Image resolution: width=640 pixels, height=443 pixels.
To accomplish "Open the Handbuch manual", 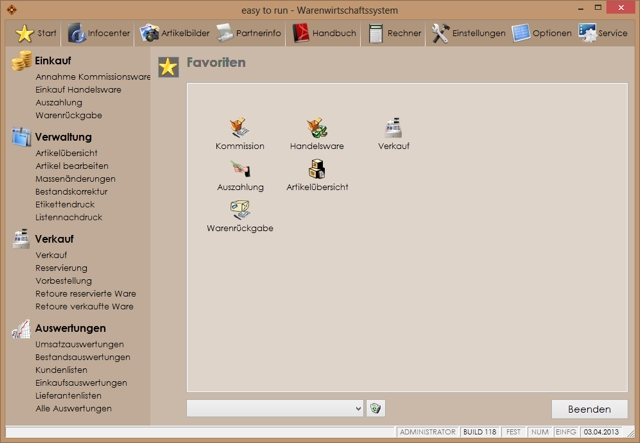I will tap(323, 33).
